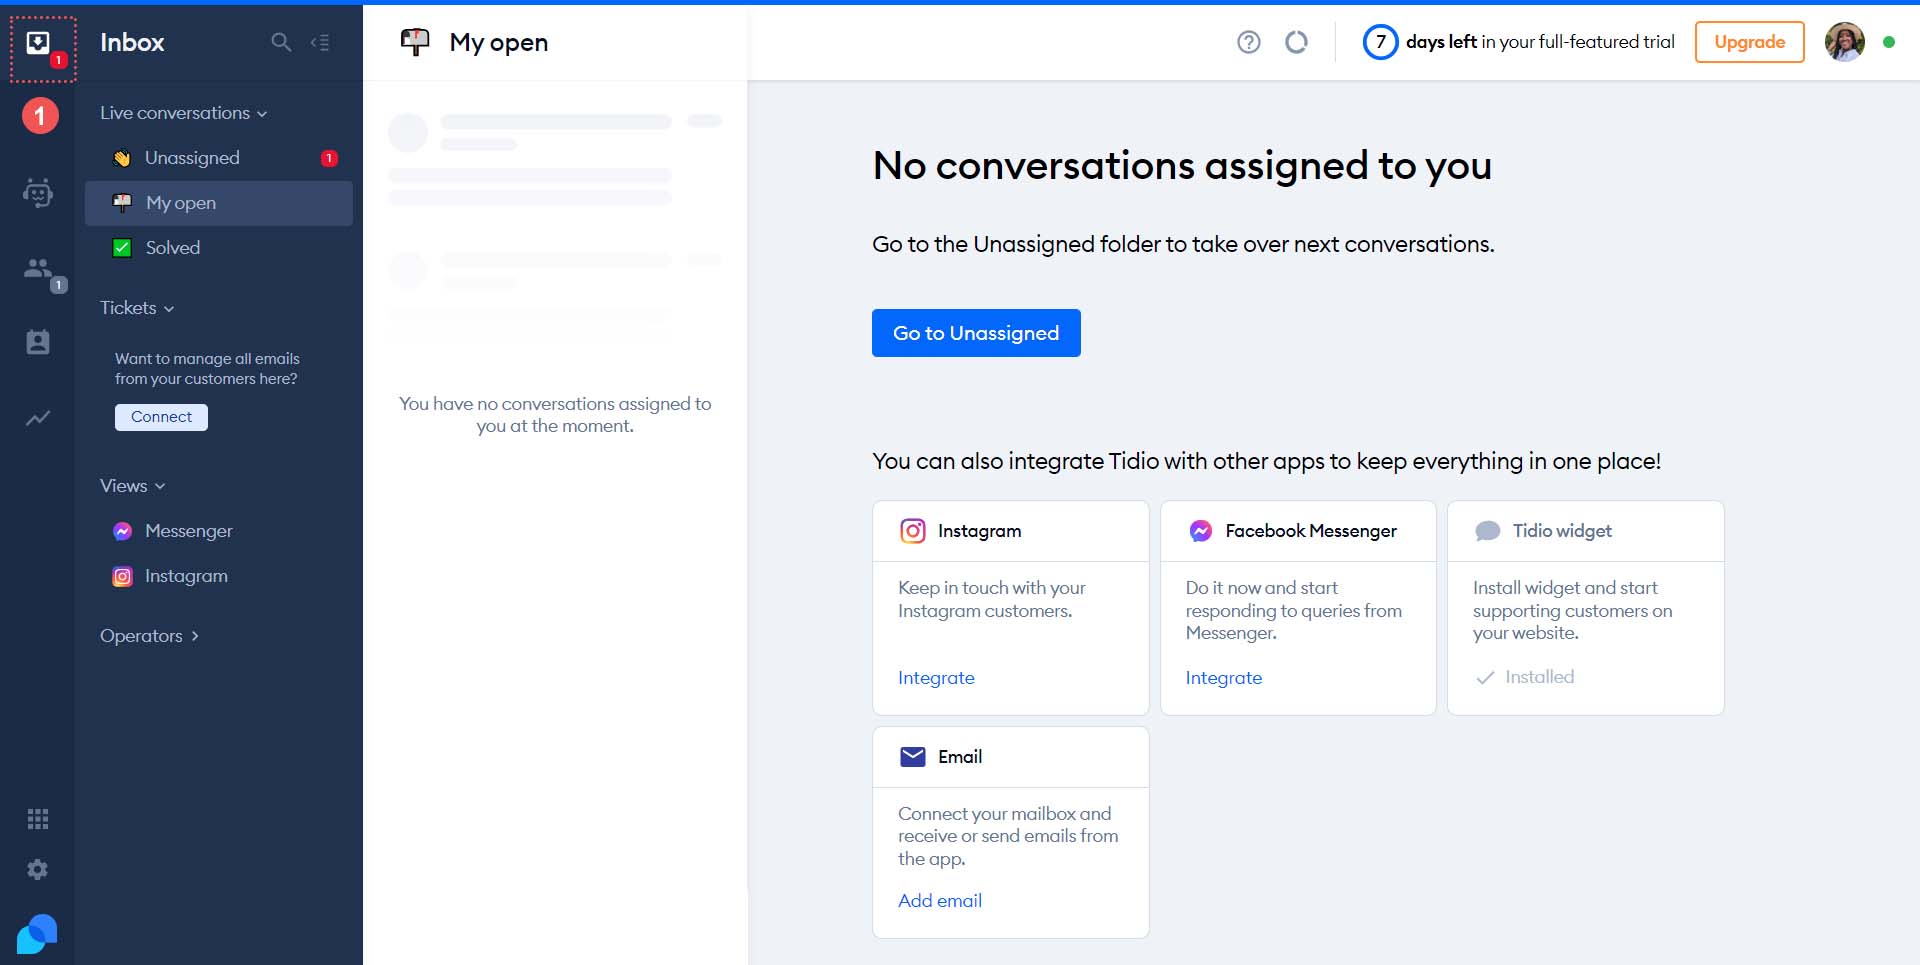Image resolution: width=1920 pixels, height=965 pixels.
Task: Click the Go to Unassigned button
Action: pyautogui.click(x=976, y=333)
